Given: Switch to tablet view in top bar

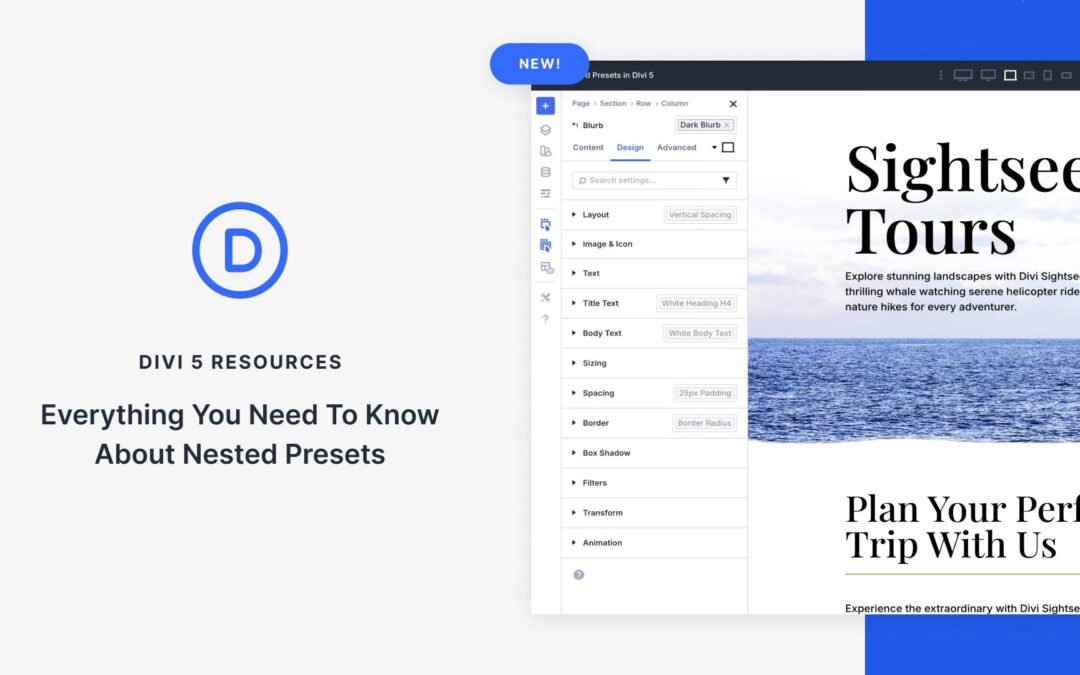Looking at the screenshot, I should 1029,75.
